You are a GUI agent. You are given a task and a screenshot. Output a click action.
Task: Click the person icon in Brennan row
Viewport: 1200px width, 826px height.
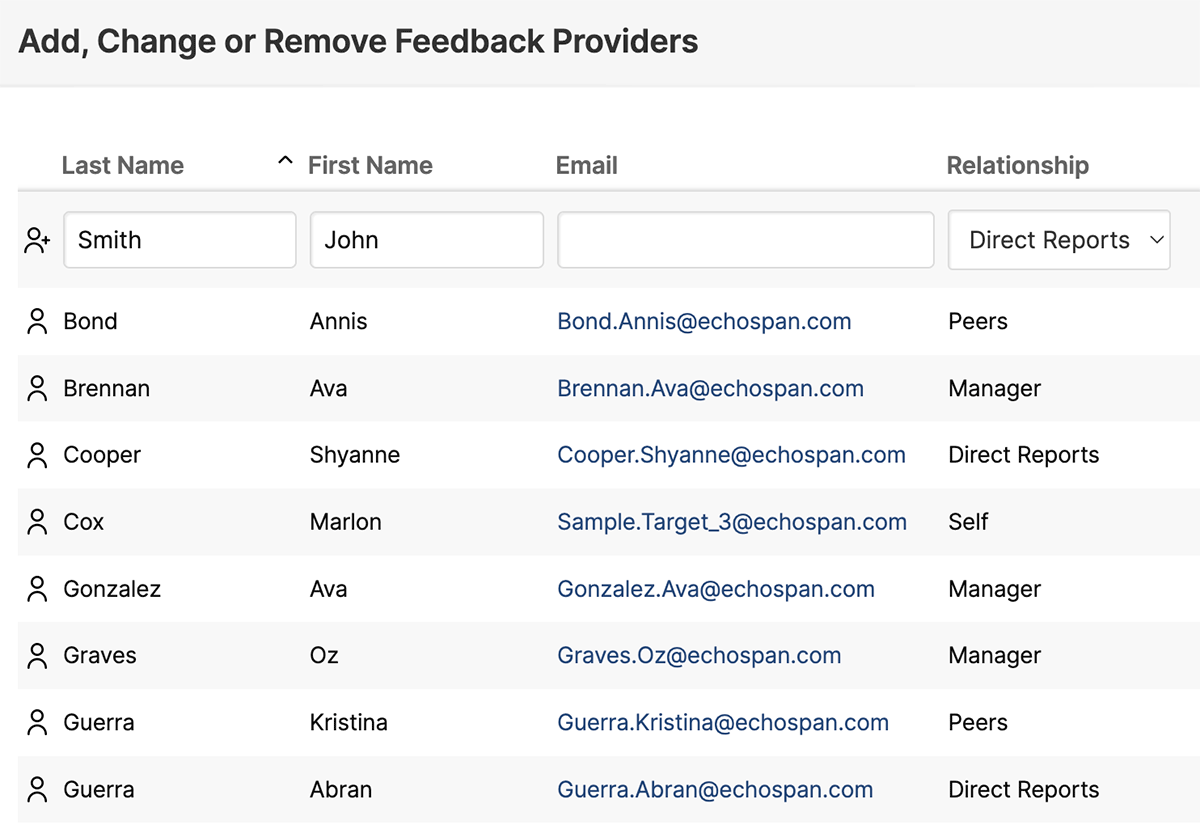[37, 389]
